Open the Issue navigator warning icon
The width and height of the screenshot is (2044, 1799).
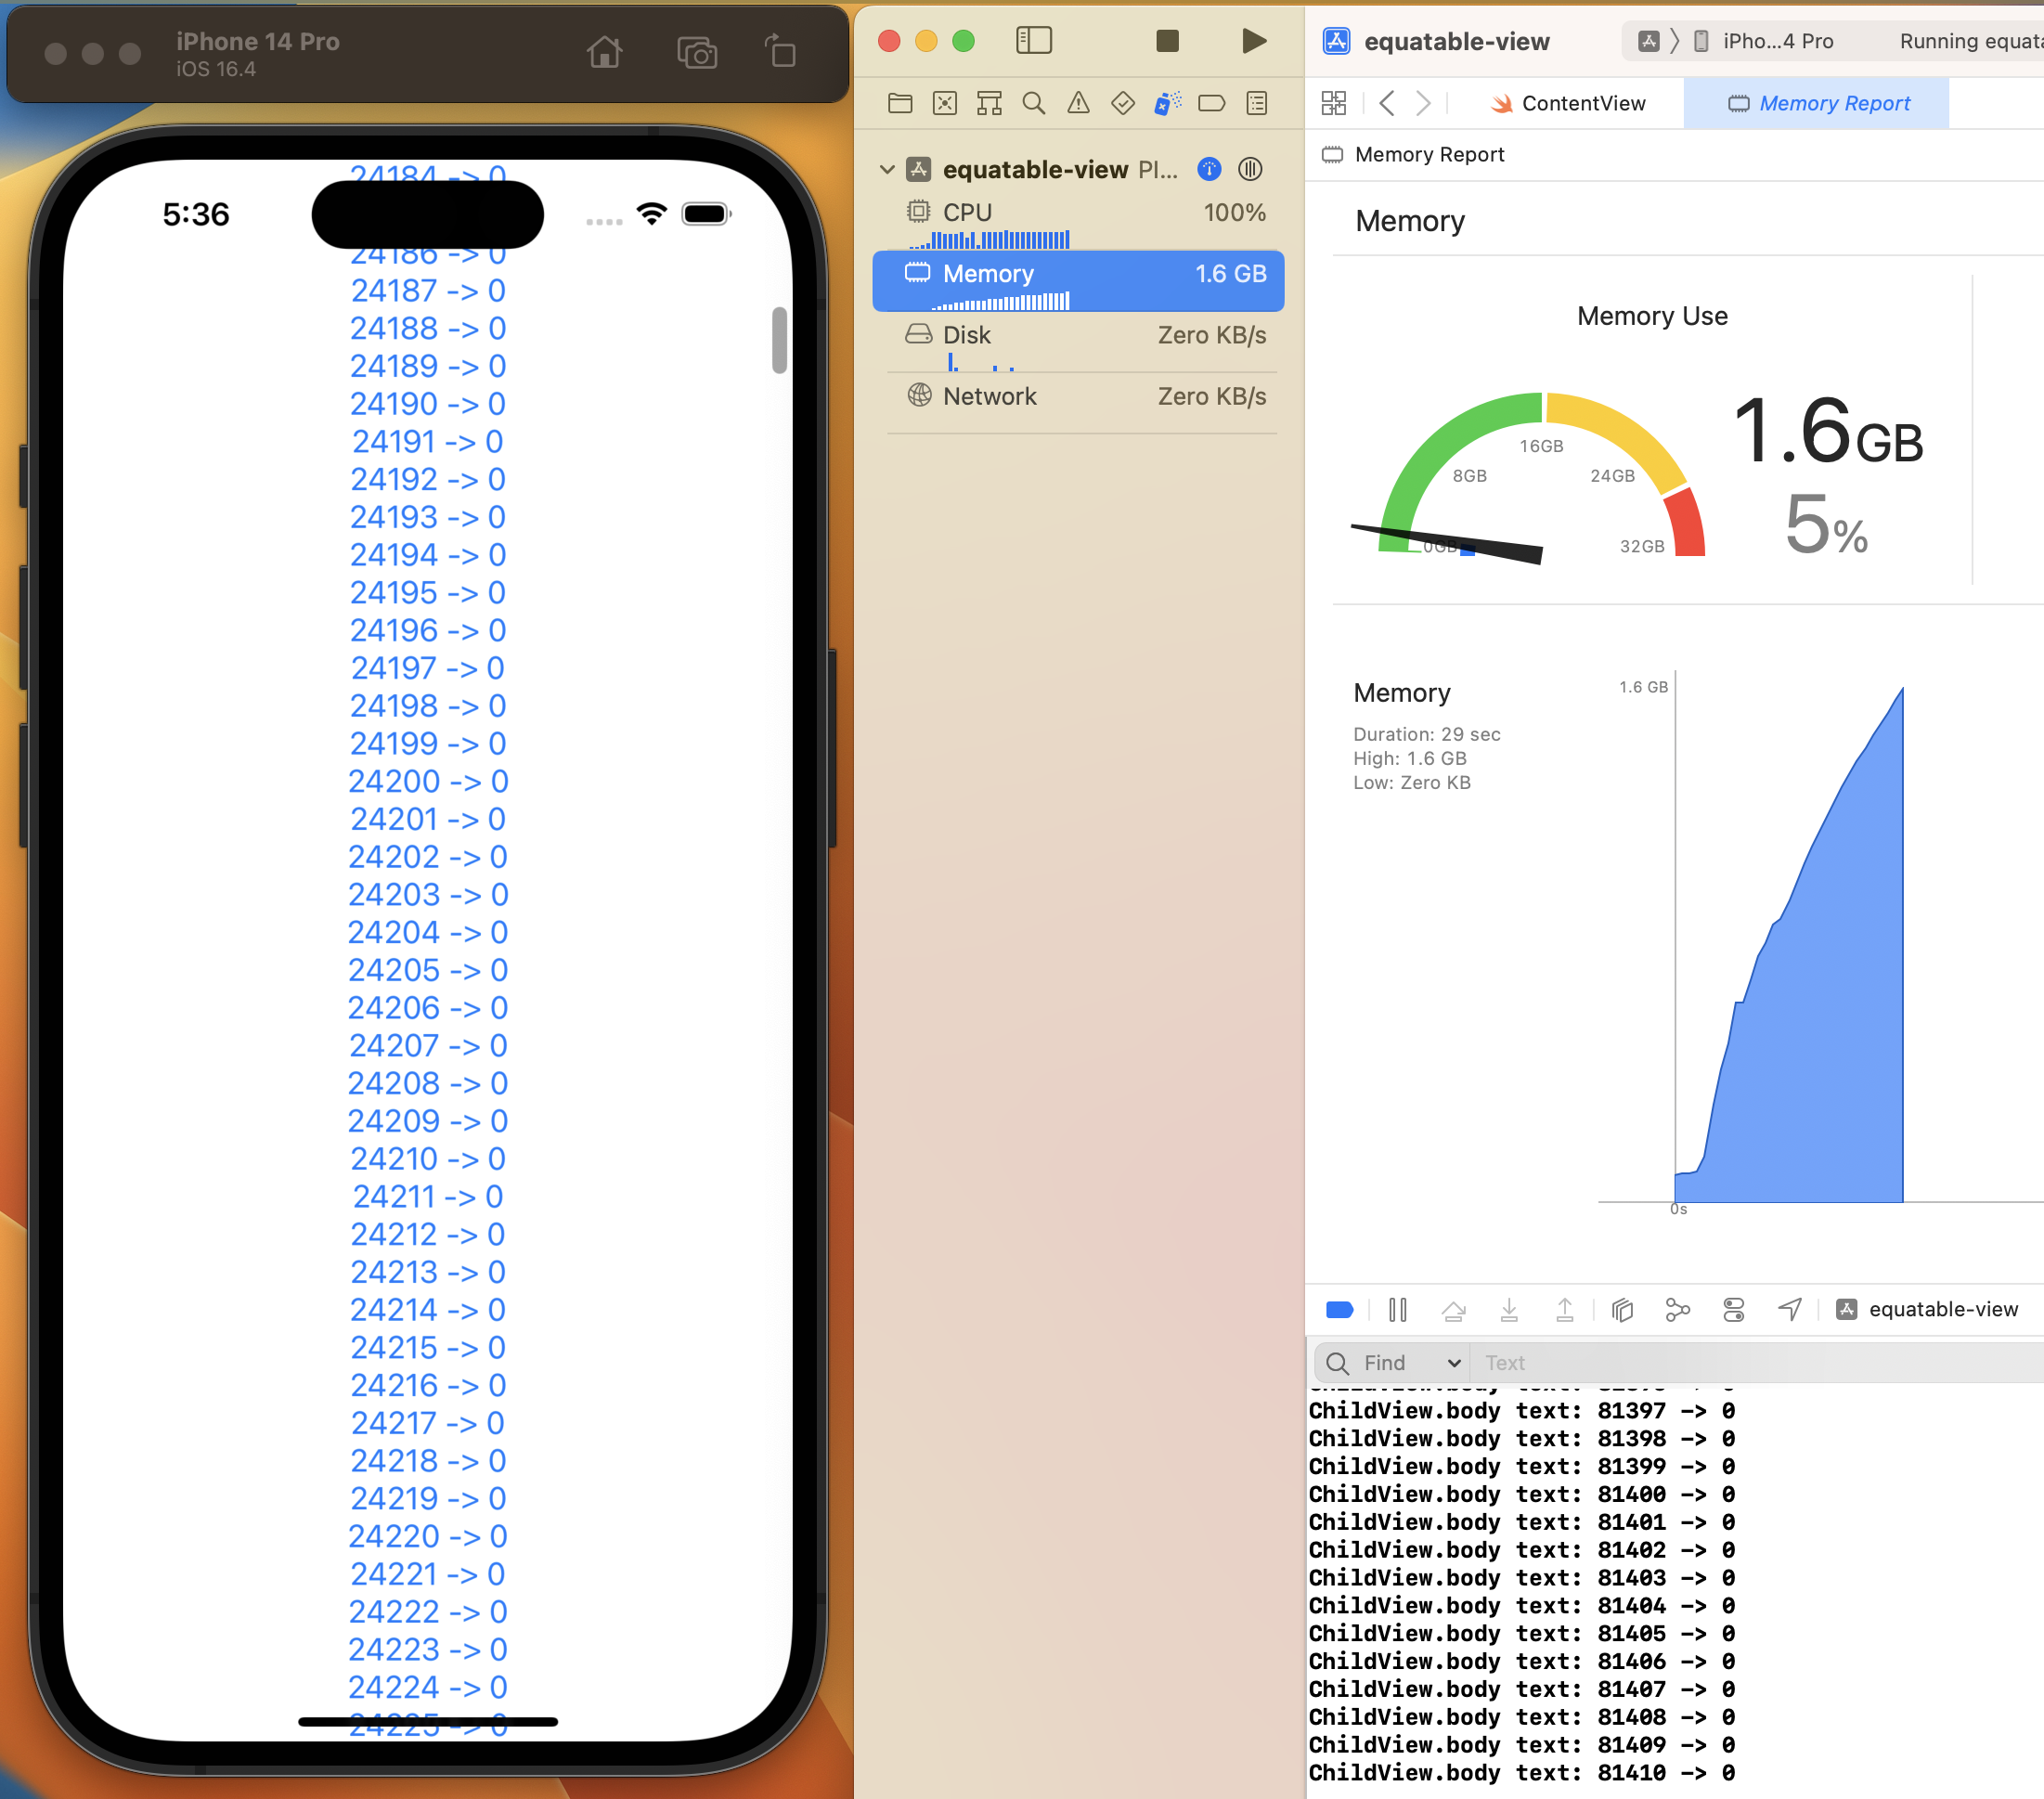click(x=1078, y=103)
